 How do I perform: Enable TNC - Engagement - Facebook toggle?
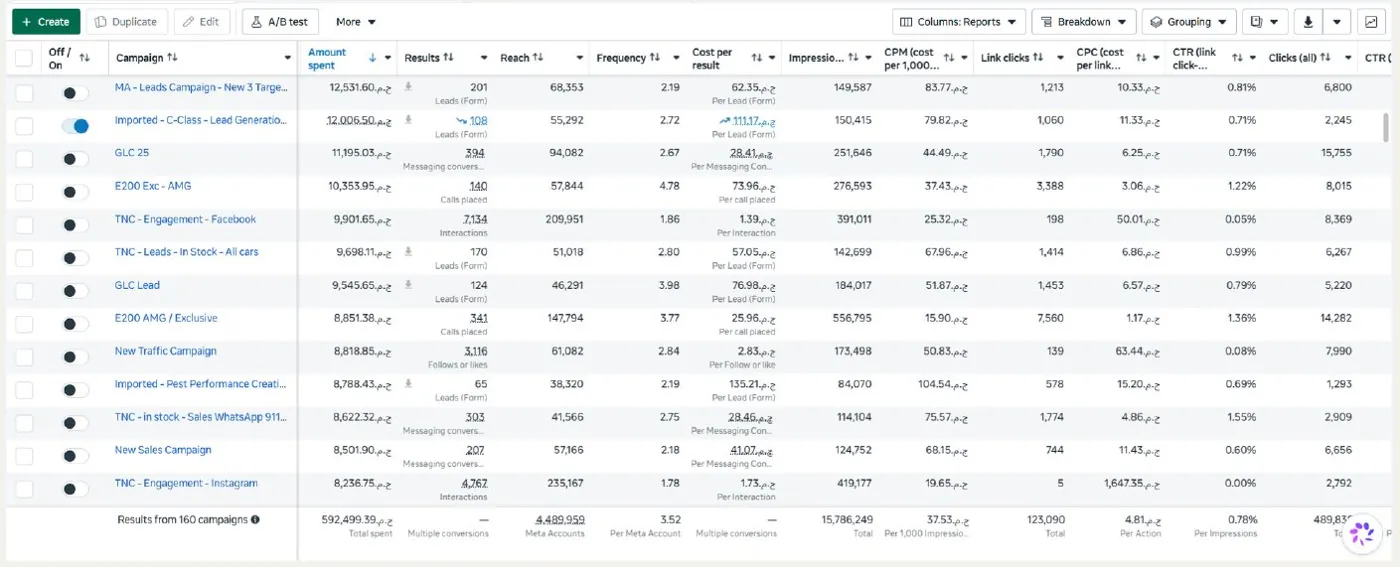75,225
